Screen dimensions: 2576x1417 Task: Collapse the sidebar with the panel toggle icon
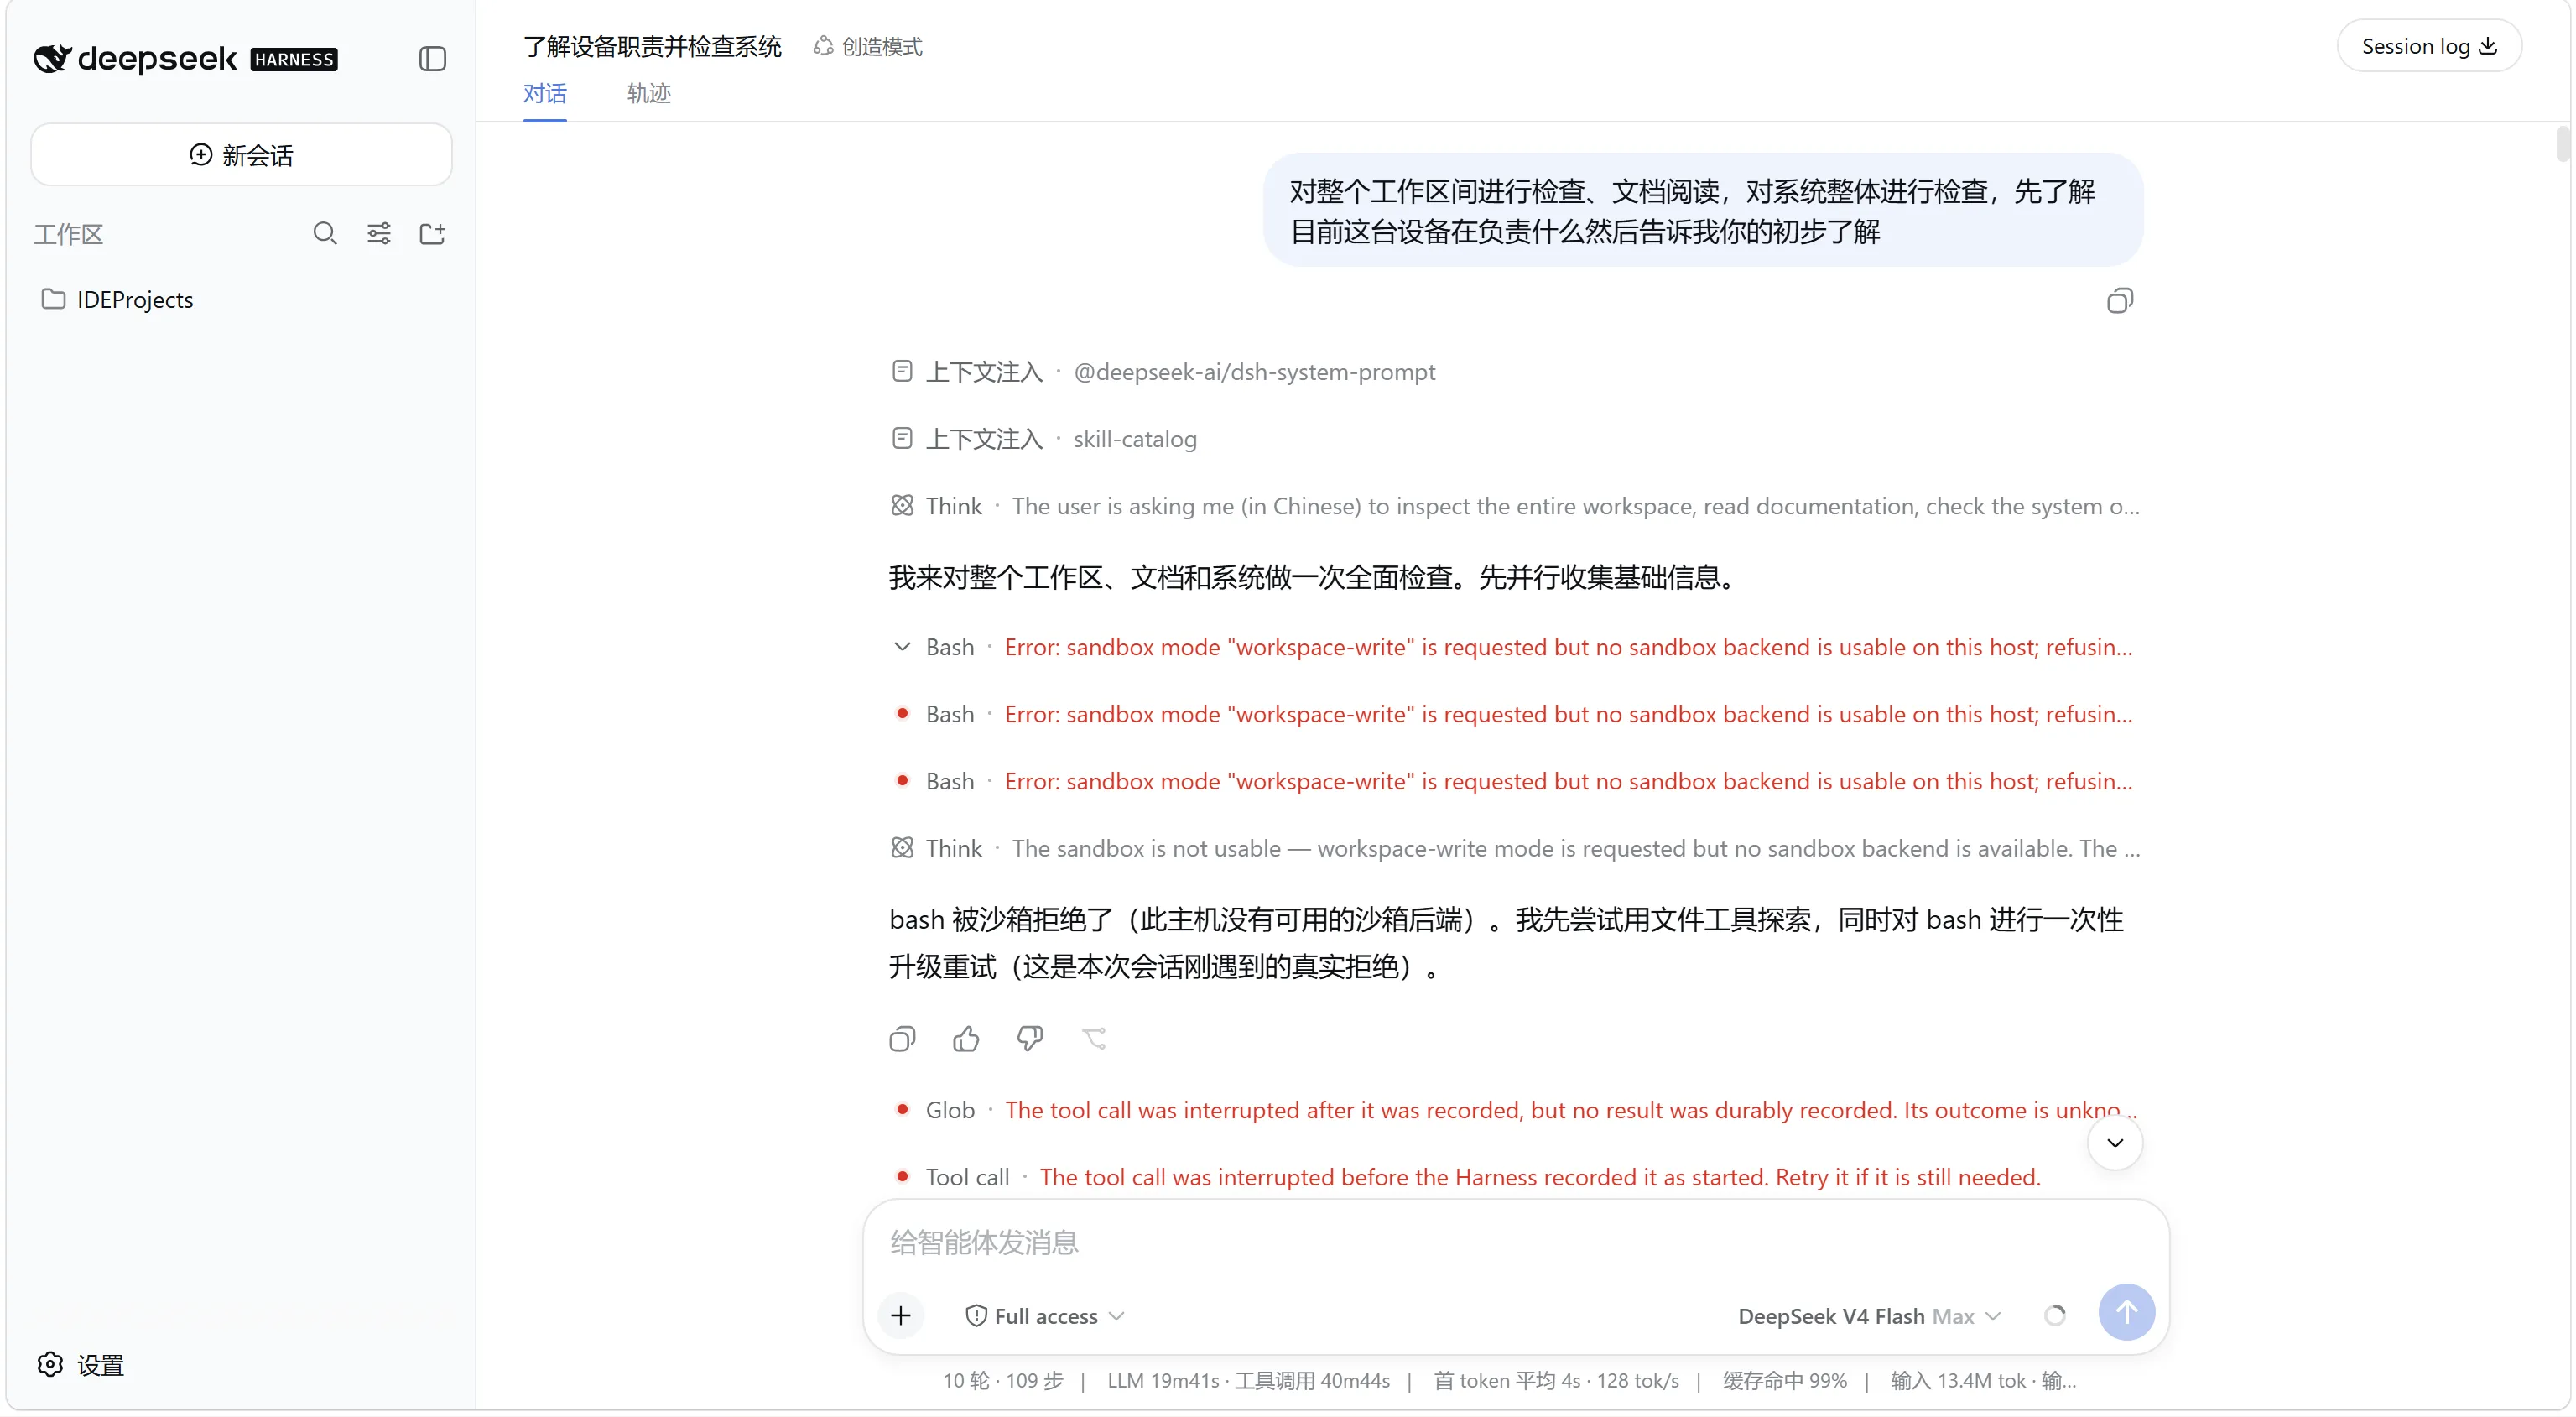coord(432,59)
